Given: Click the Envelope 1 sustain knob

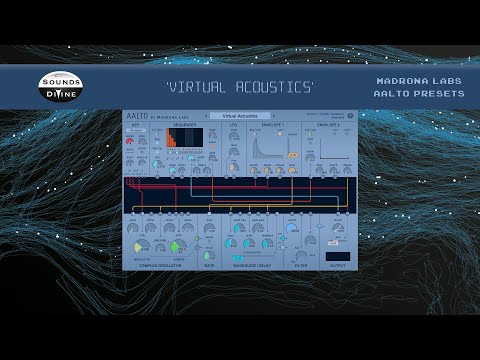Looking at the screenshot, I should (x=280, y=170).
